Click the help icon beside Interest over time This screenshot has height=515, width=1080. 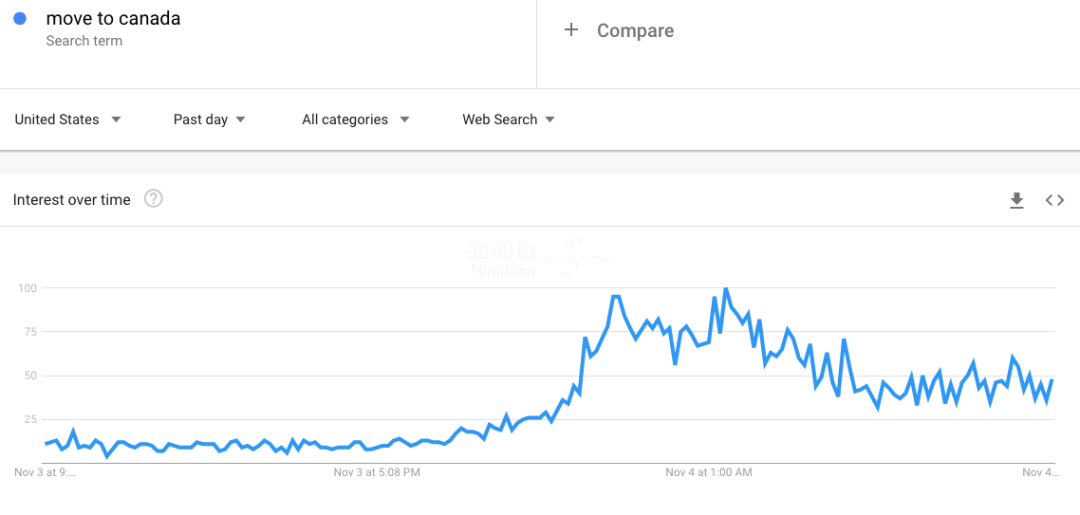[x=153, y=199]
